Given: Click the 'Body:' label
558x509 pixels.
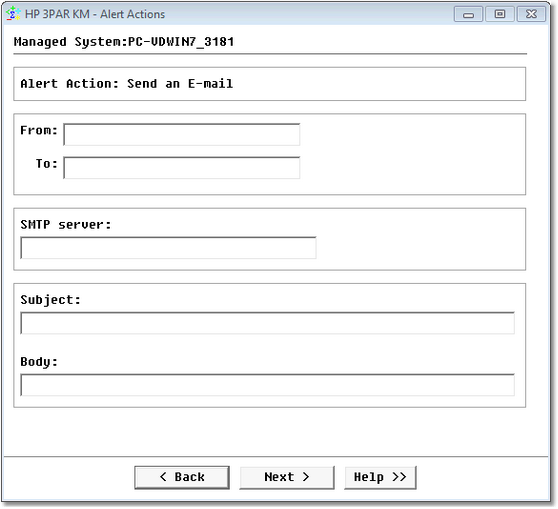Looking at the screenshot, I should pos(39,362).
